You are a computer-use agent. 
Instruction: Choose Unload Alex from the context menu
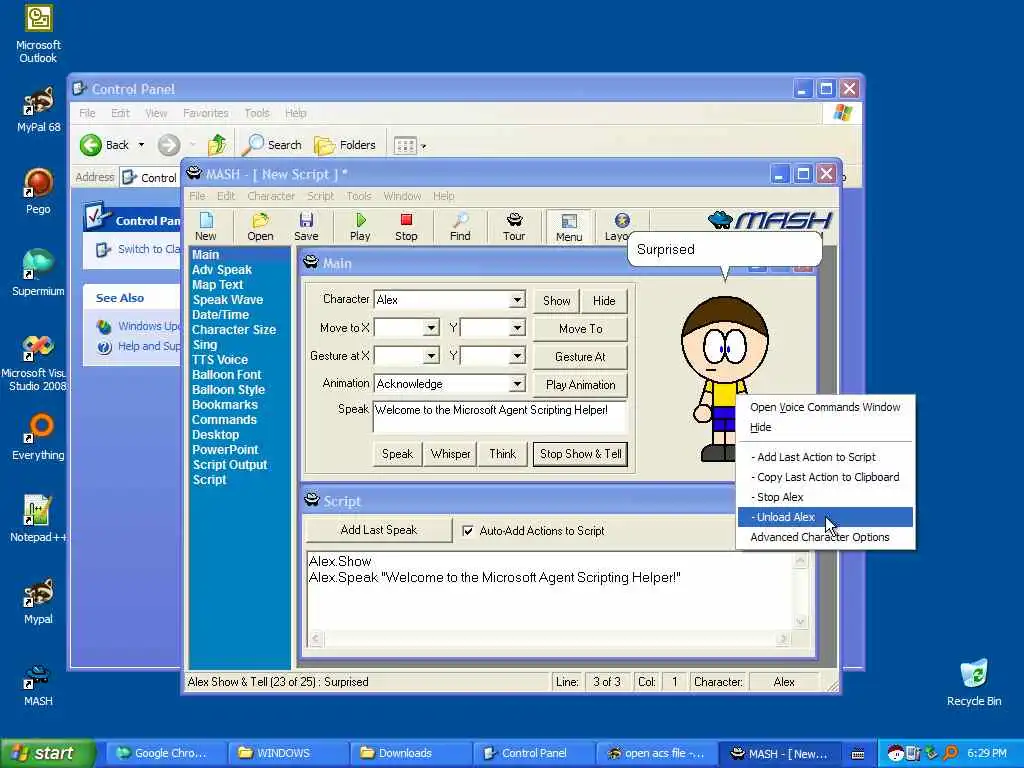pos(825,517)
